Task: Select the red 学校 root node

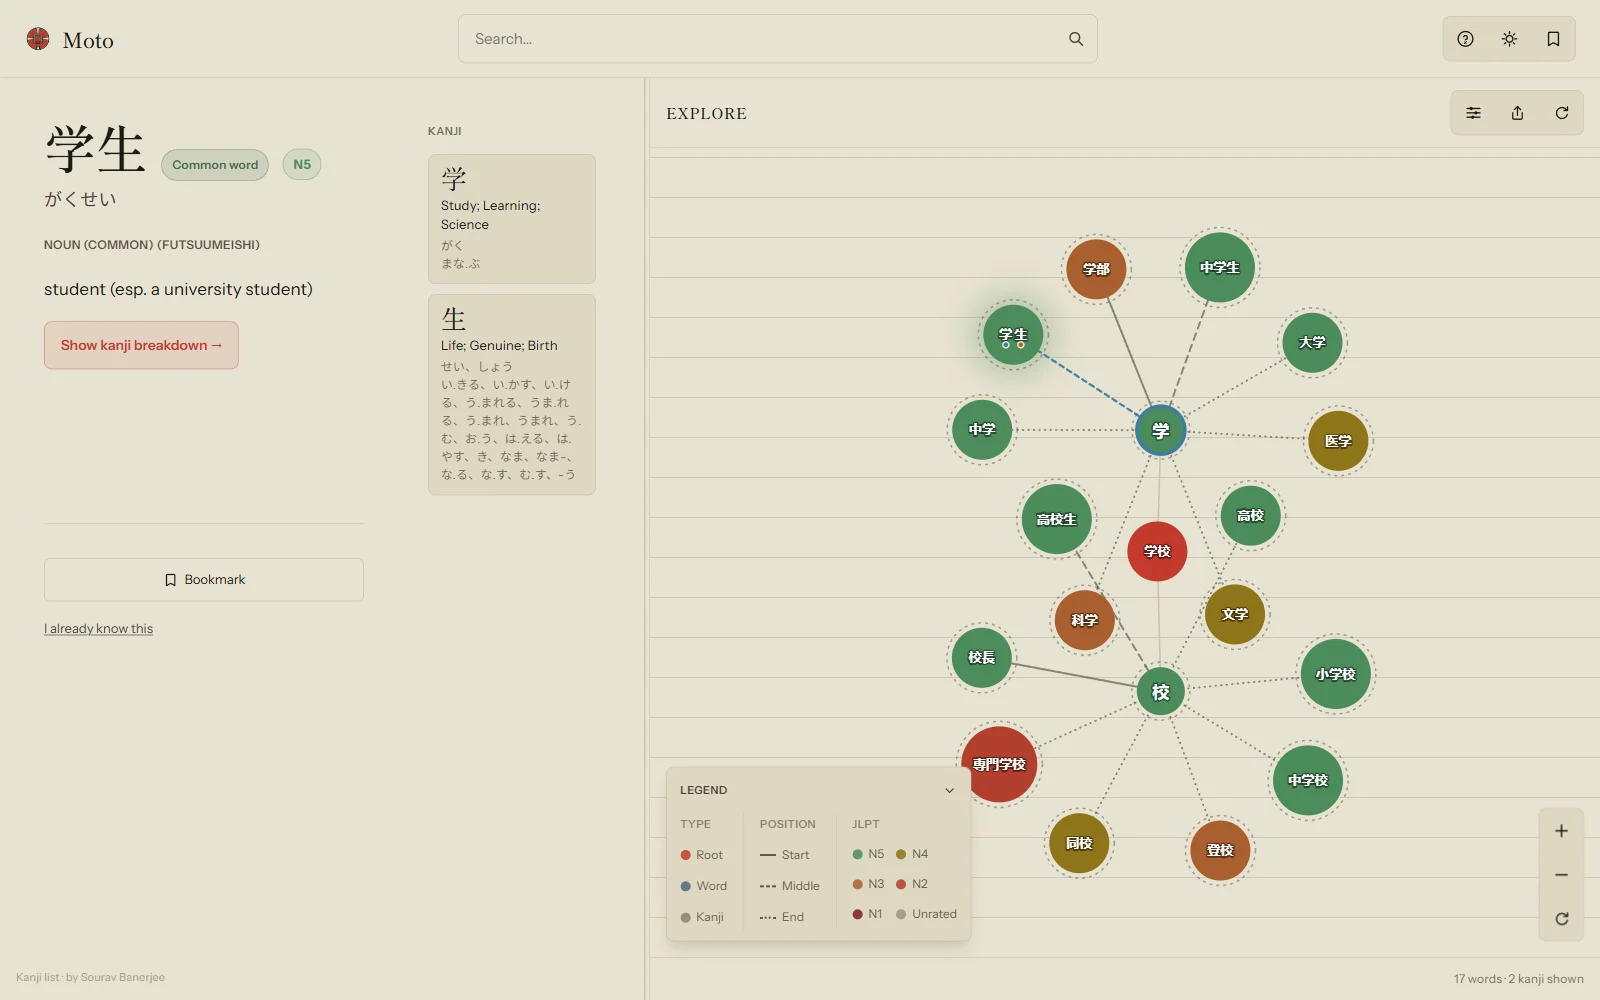Action: point(1157,551)
